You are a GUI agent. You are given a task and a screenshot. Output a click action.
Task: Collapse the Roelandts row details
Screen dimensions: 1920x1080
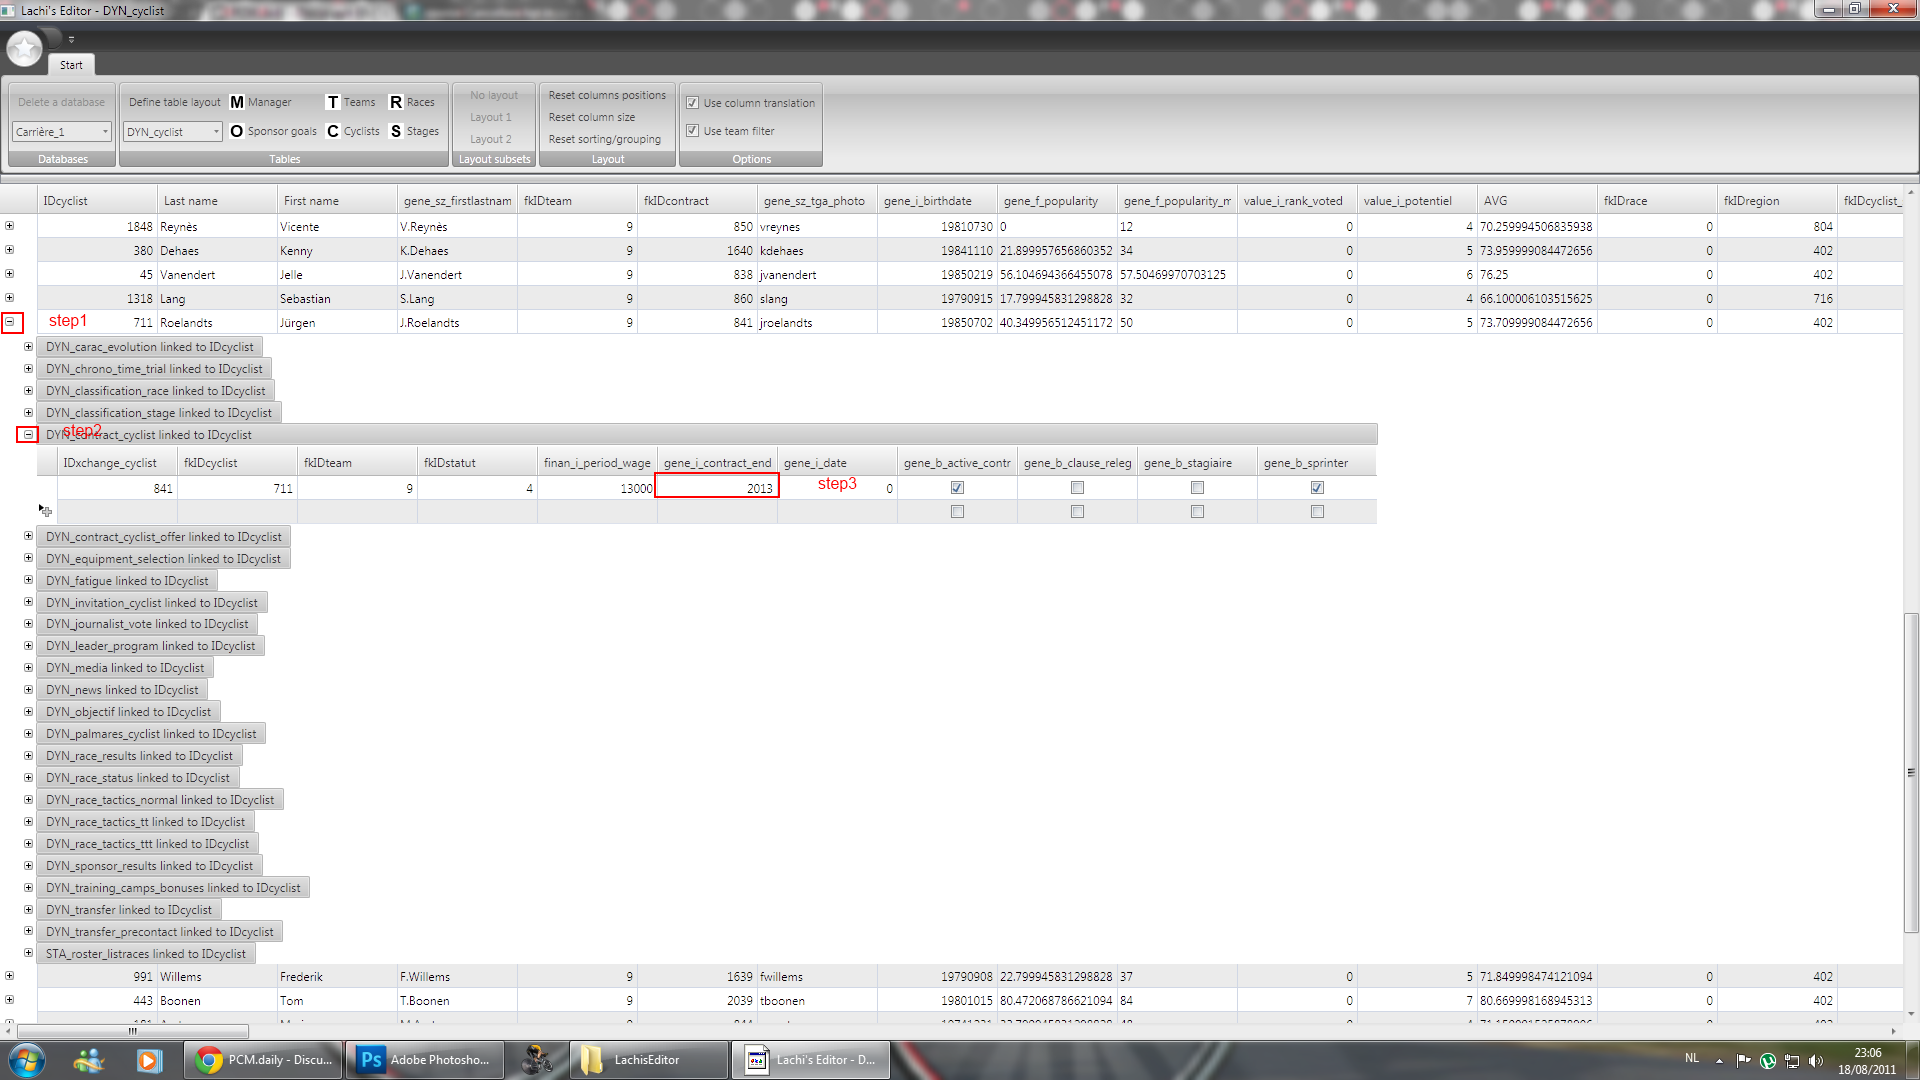point(10,322)
